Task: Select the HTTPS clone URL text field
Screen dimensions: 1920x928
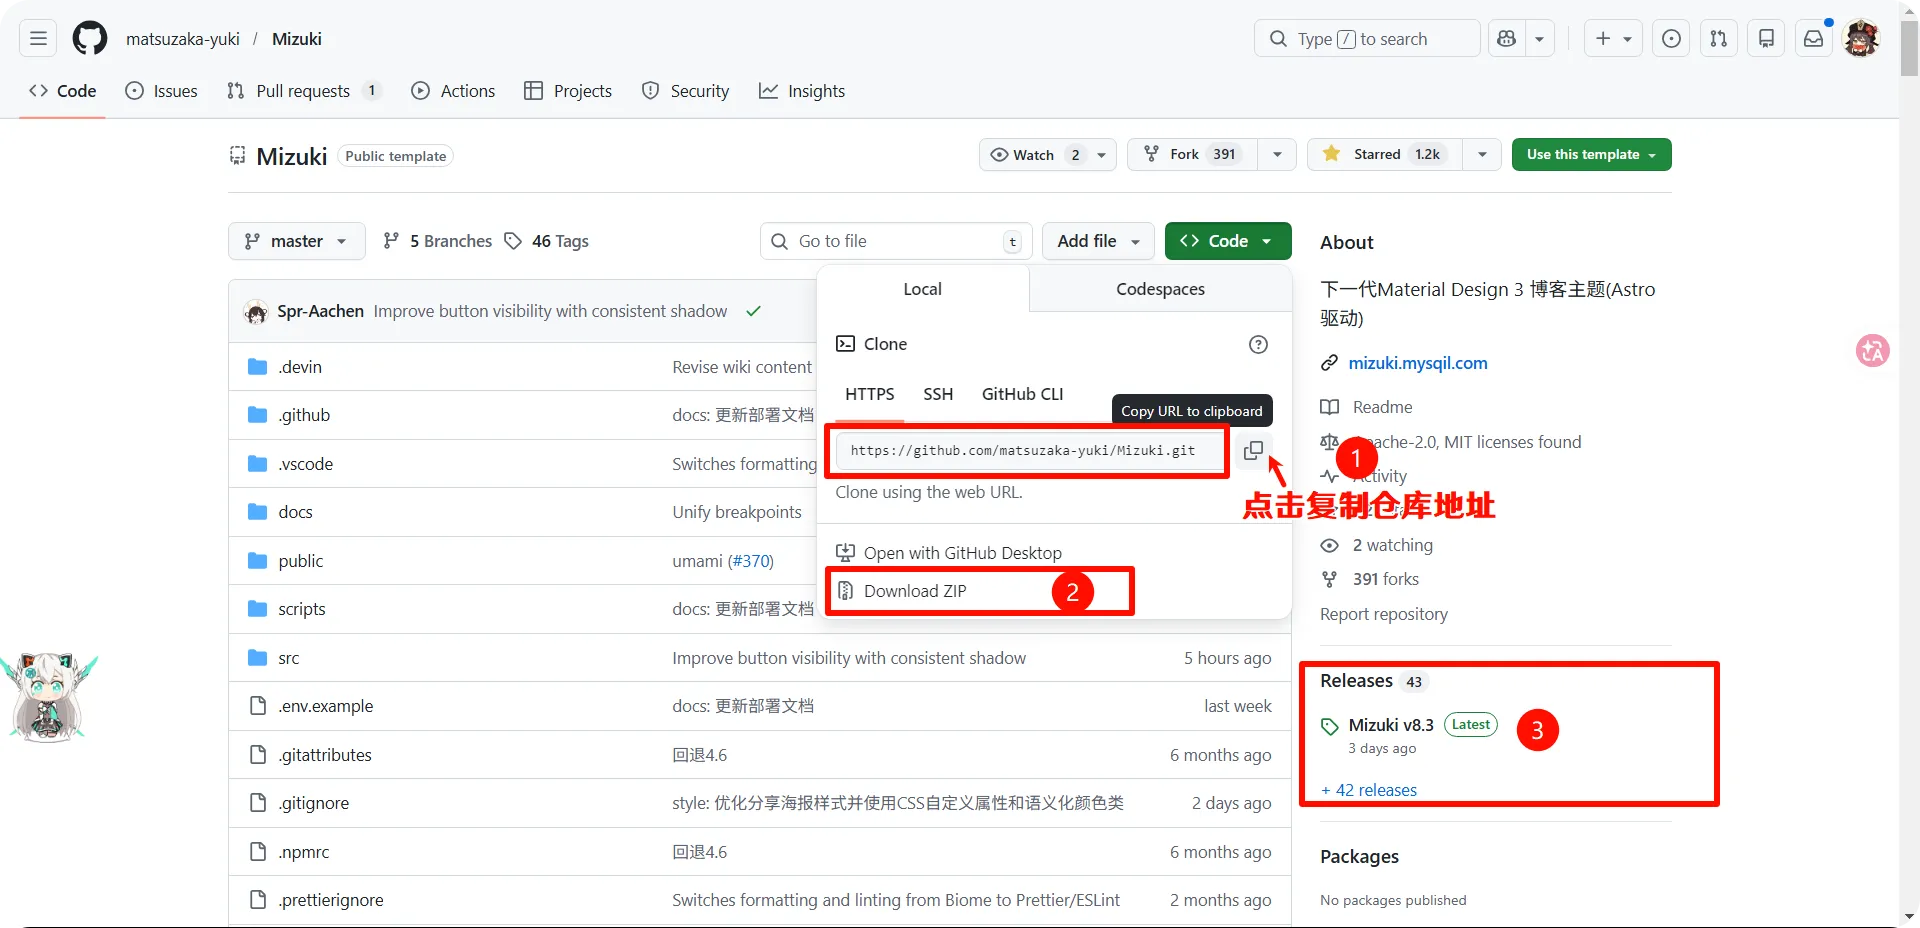Action: (x=1030, y=451)
